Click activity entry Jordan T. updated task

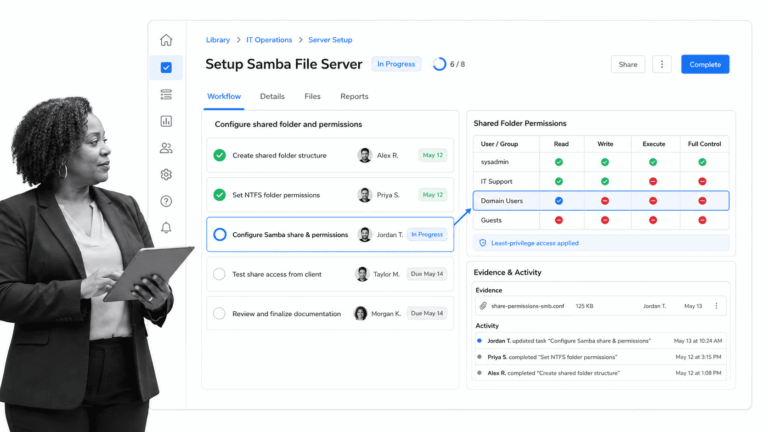point(600,340)
